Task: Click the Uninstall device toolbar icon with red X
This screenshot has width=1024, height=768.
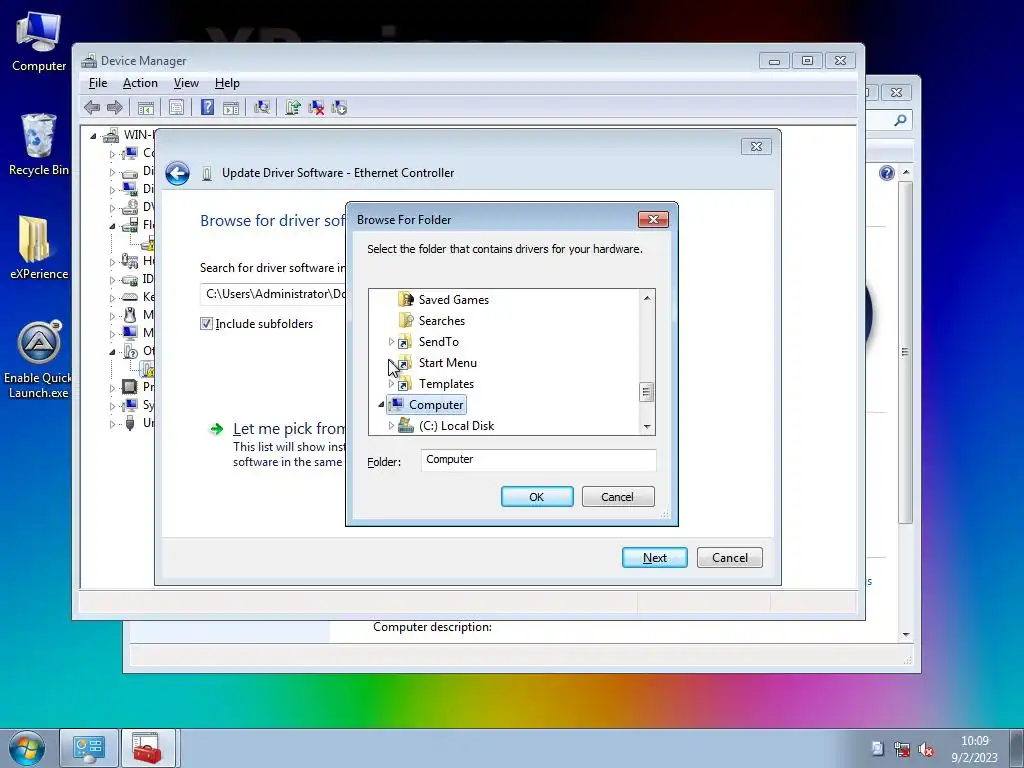Action: coord(316,107)
